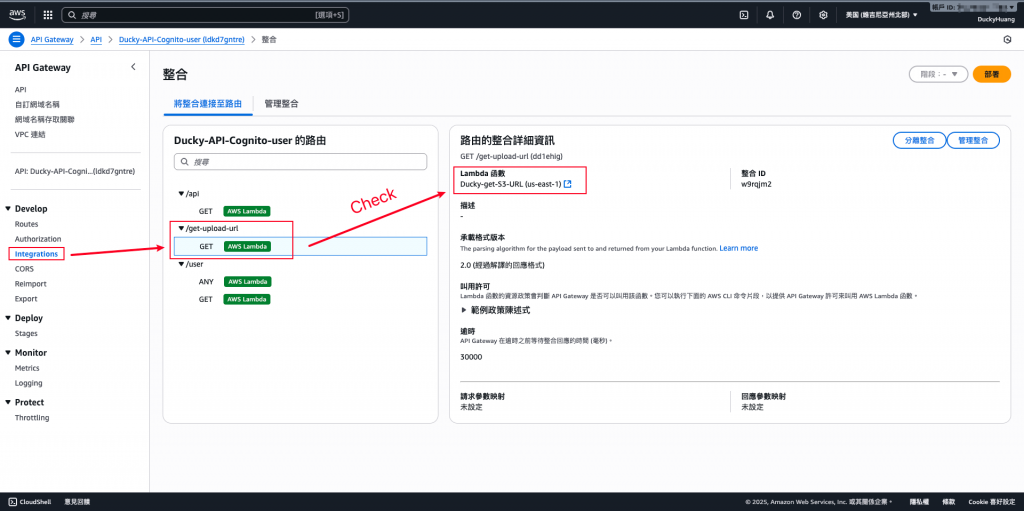Image resolution: width=1024 pixels, height=511 pixels.
Task: Open the services grid menu icon
Action: [48, 14]
